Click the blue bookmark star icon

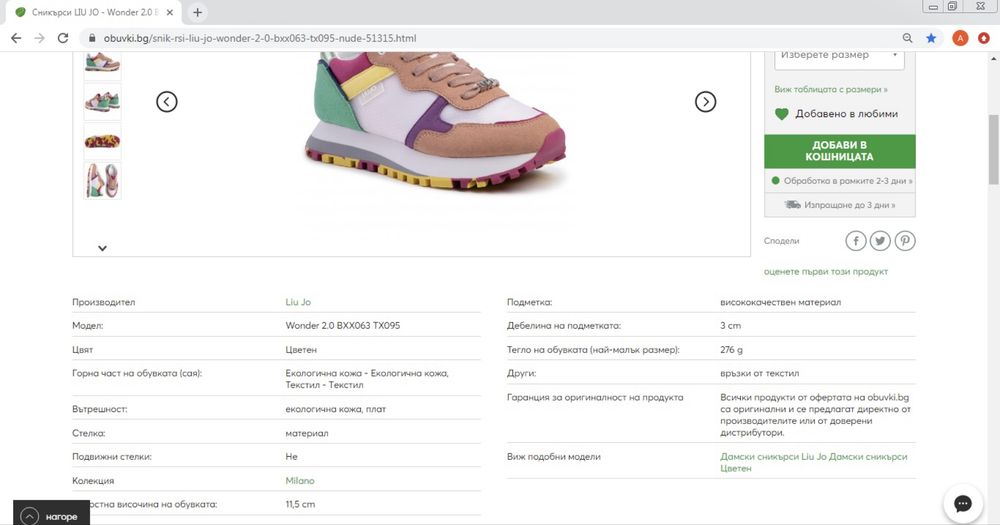pyautogui.click(x=931, y=38)
